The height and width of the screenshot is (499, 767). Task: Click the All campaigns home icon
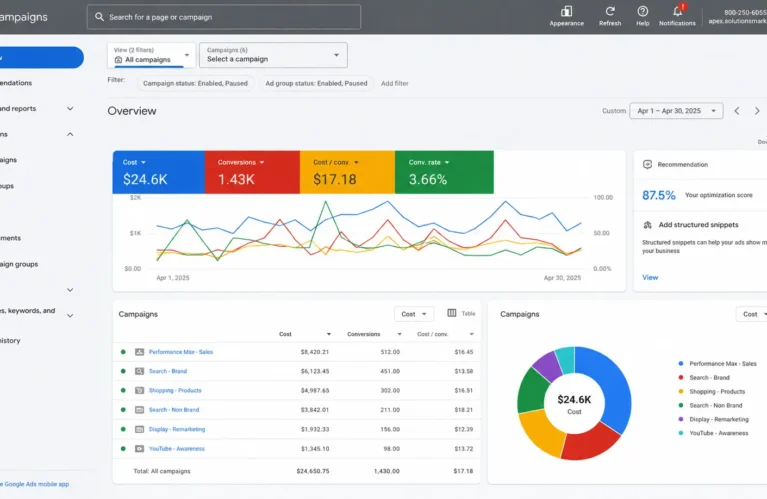(x=118, y=60)
